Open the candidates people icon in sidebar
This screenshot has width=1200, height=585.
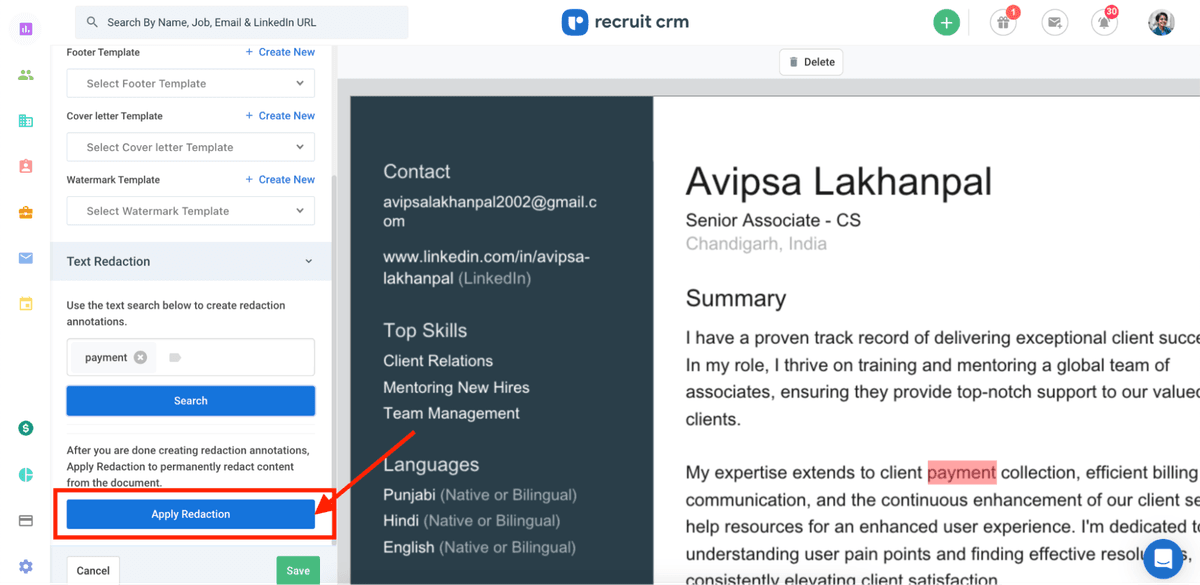coord(26,75)
